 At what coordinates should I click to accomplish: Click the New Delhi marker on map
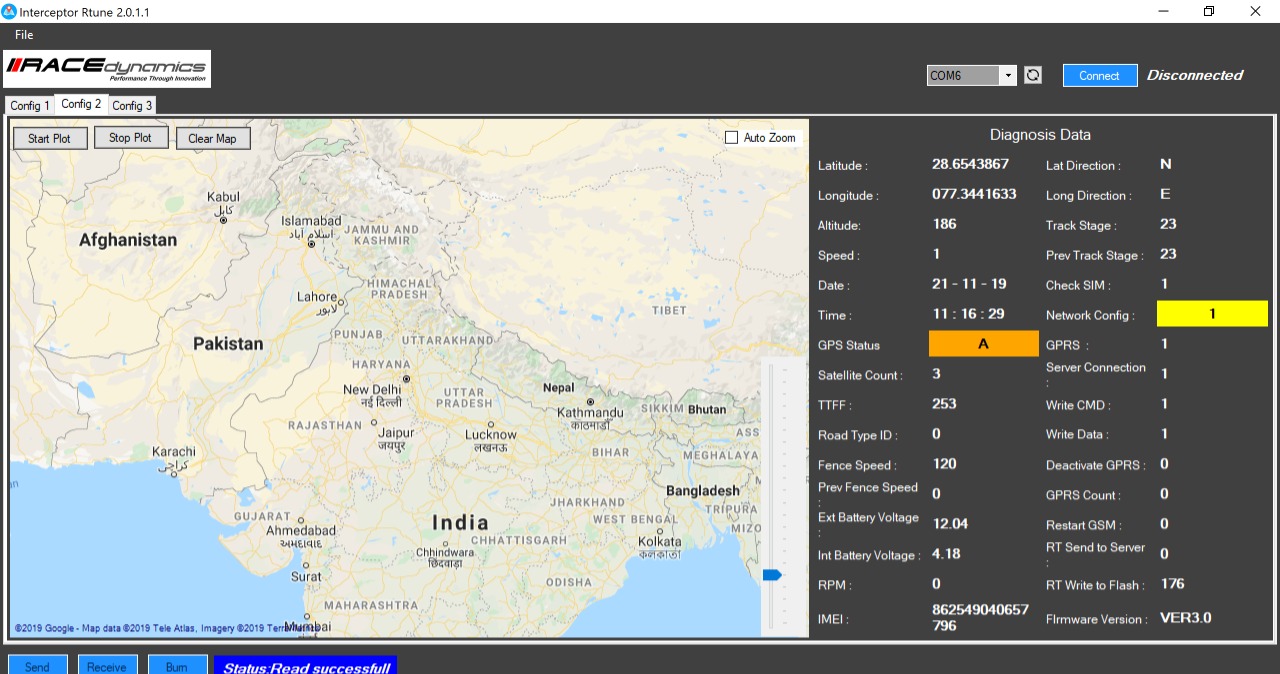click(406, 379)
